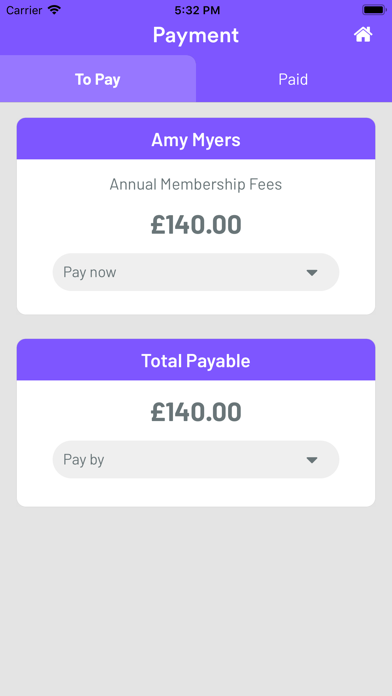Tap the £140.00 amount under Total Payable
Image resolution: width=392 pixels, height=696 pixels.
pyautogui.click(x=196, y=412)
